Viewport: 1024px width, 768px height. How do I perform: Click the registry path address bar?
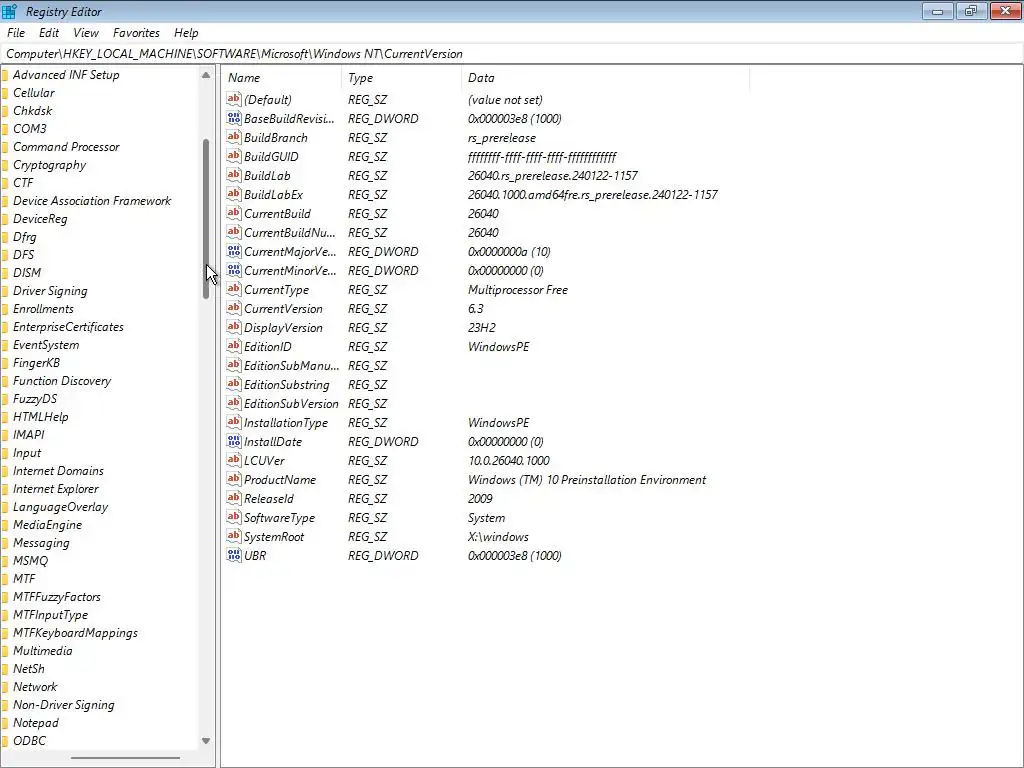(x=512, y=54)
